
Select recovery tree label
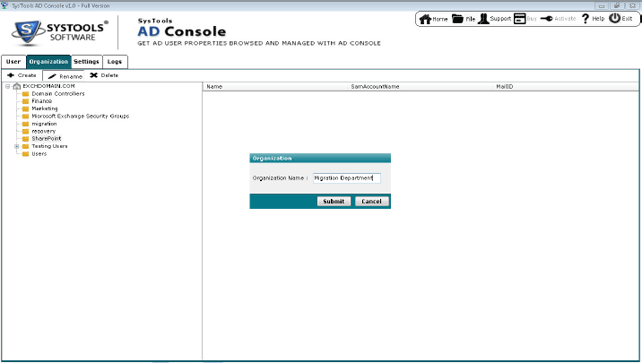click(43, 131)
